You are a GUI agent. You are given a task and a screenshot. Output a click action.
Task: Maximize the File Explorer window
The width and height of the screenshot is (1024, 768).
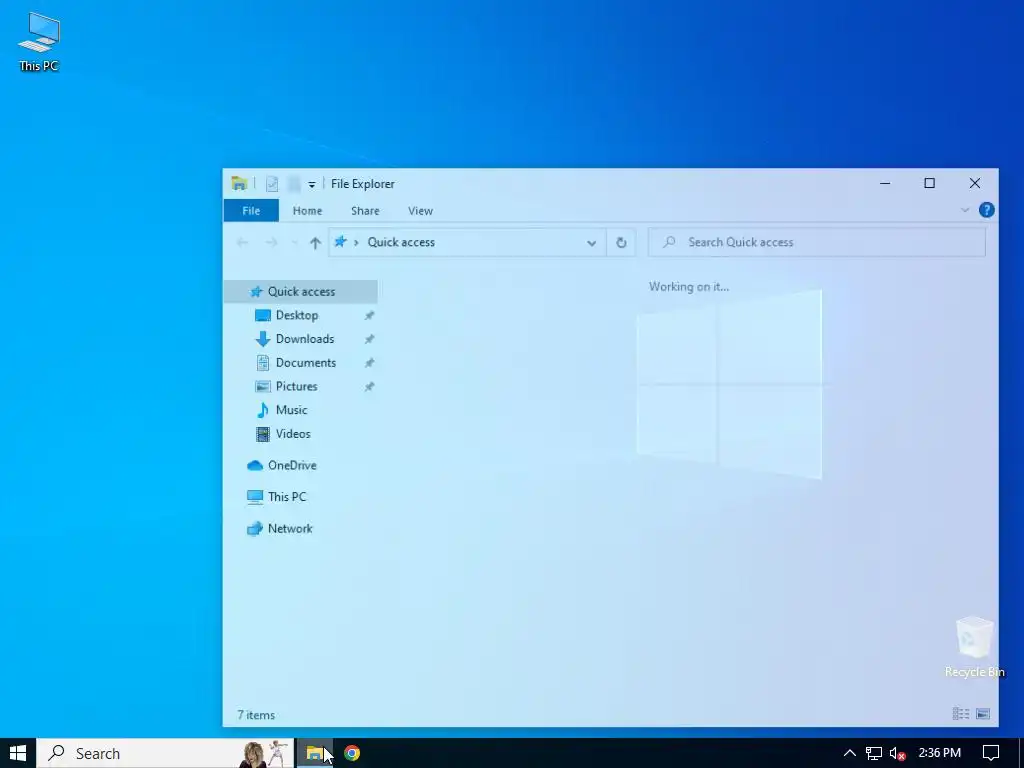click(929, 184)
